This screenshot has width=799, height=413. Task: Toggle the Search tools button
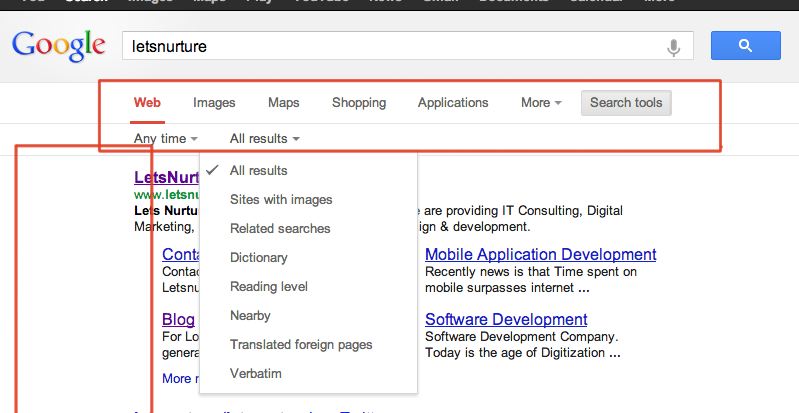click(626, 102)
